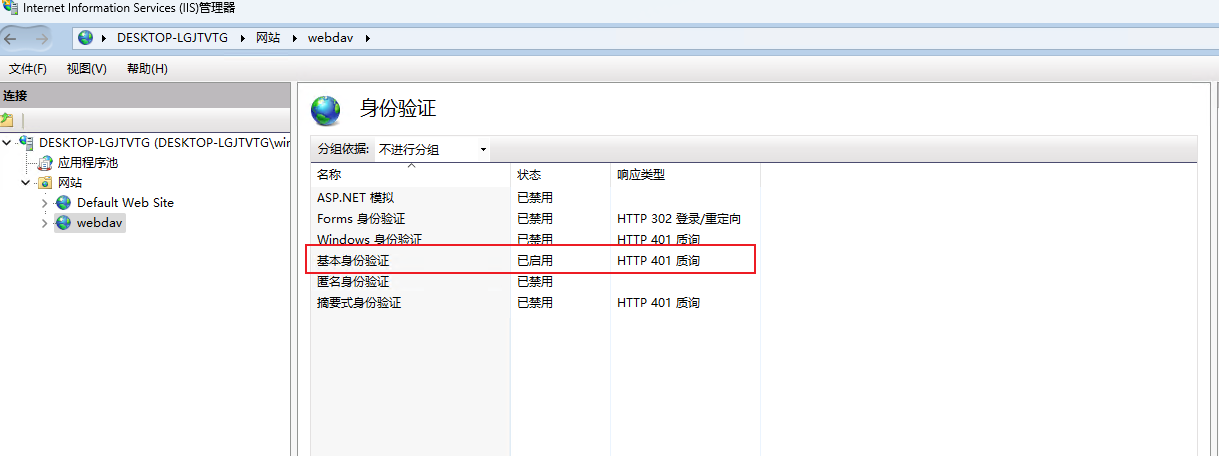Open the 视图(V) menu
Screen dimensions: 1219x456
(x=87, y=69)
